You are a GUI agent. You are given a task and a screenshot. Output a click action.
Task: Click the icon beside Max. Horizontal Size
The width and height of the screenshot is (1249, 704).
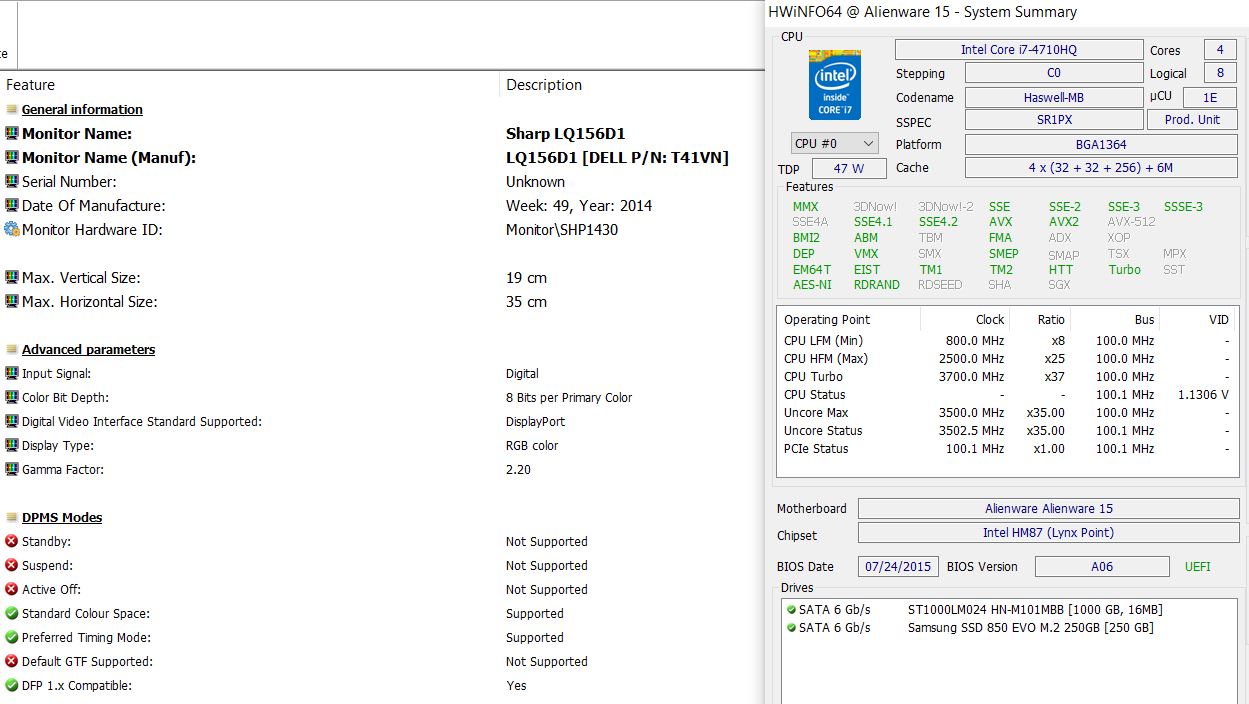[12, 302]
